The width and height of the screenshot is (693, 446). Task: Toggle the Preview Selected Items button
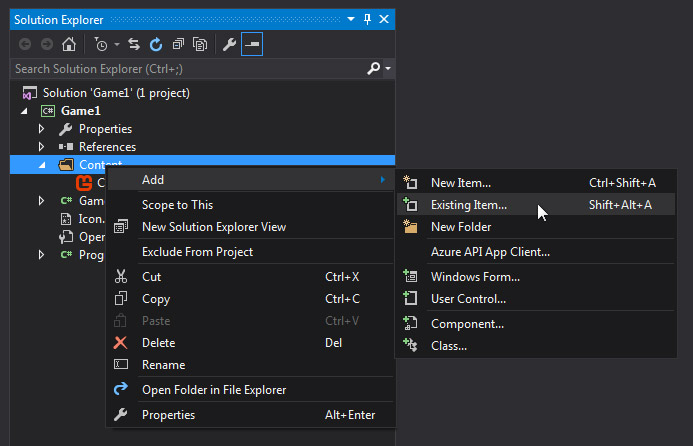252,45
